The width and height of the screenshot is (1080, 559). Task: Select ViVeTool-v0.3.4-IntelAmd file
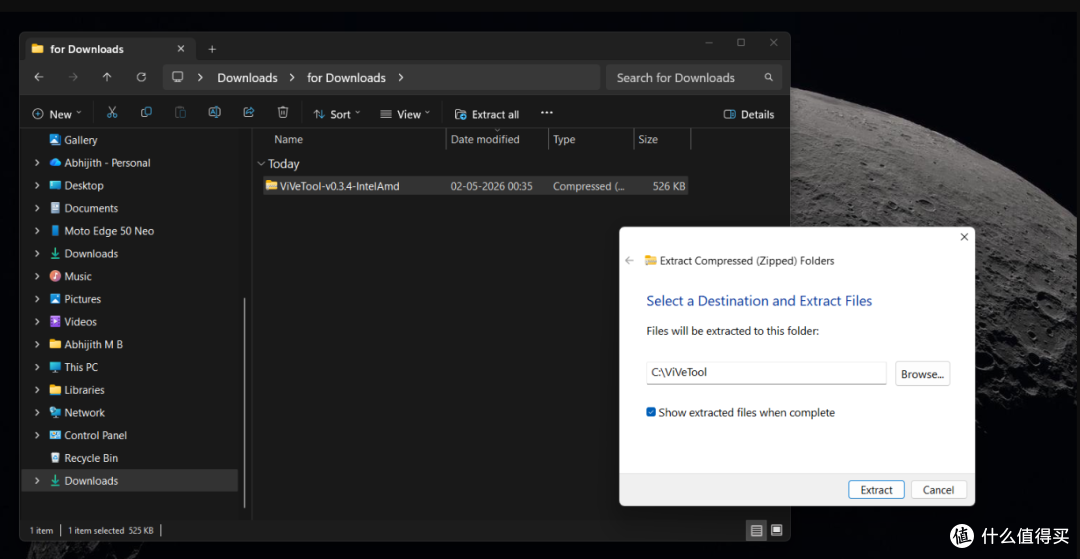point(340,186)
